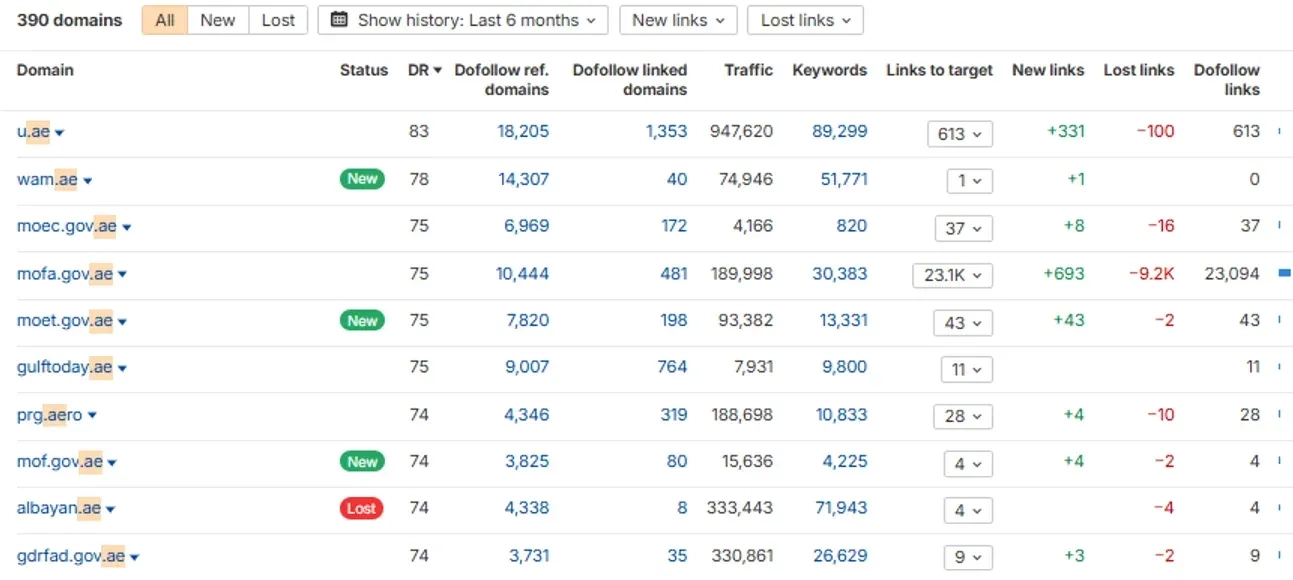Click New status badge for wam.ae

pyautogui.click(x=362, y=179)
